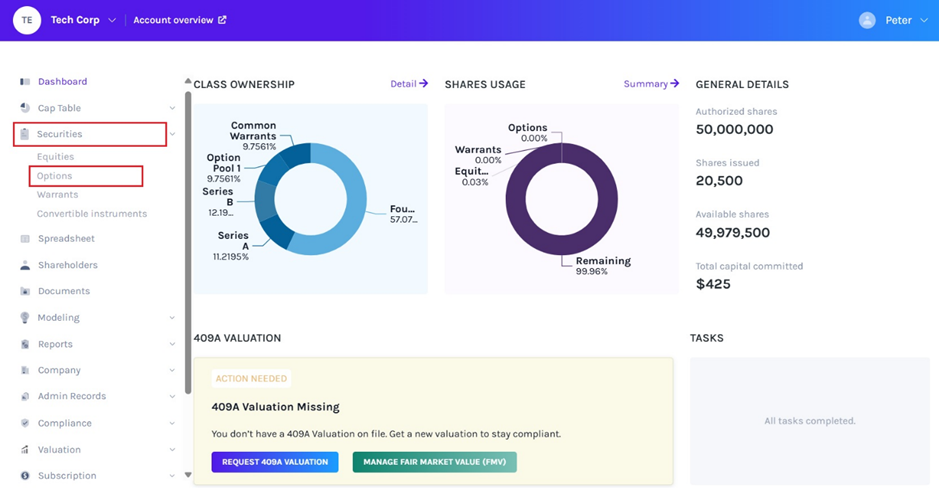Image resolution: width=939 pixels, height=494 pixels.
Task: Click the Shareholders person icon
Action: pyautogui.click(x=25, y=265)
